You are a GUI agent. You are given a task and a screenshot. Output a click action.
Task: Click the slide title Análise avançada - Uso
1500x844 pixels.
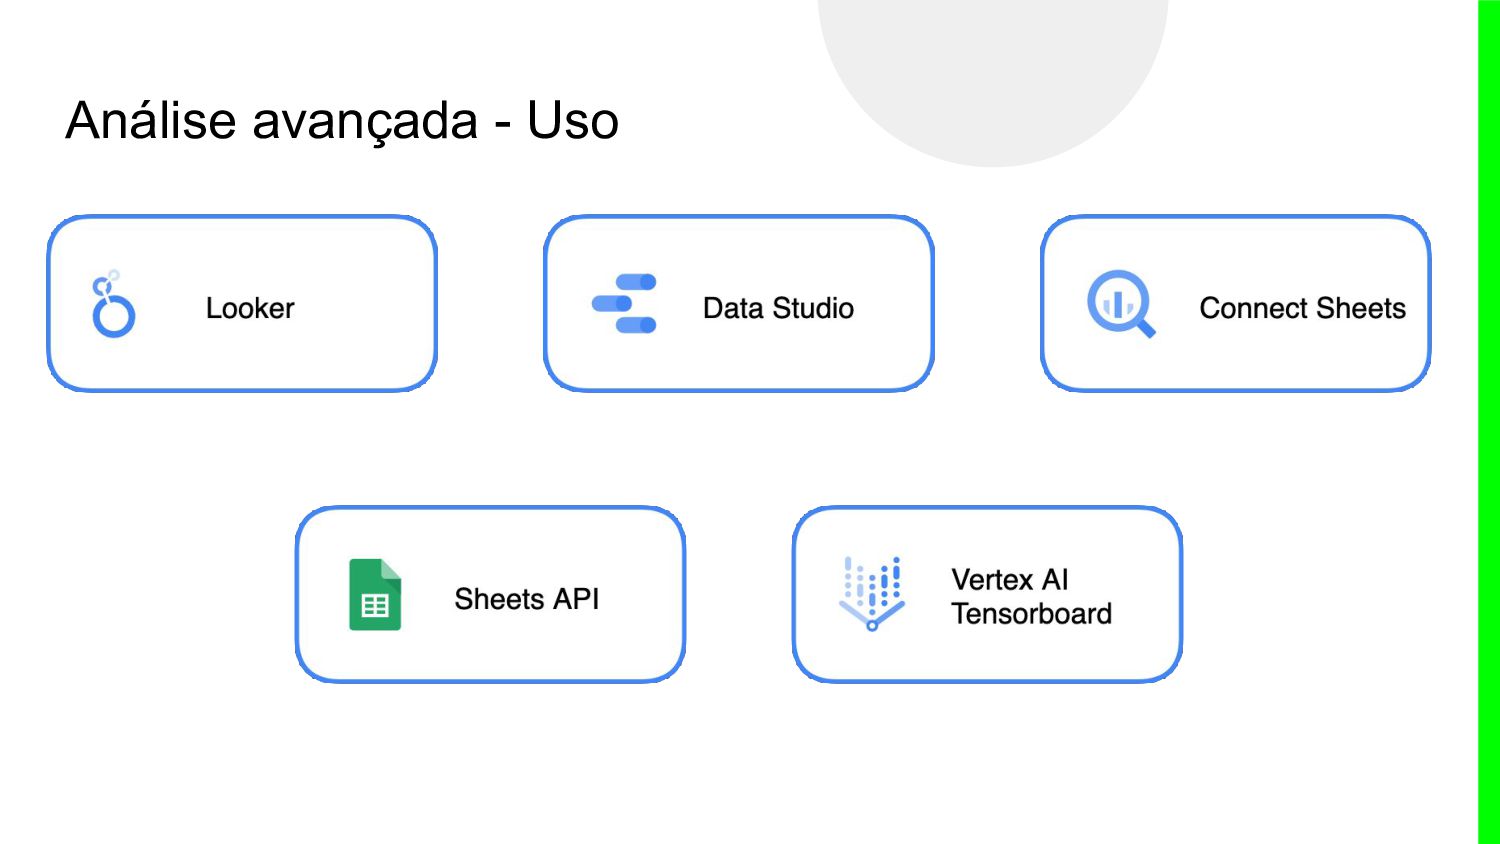click(x=342, y=121)
